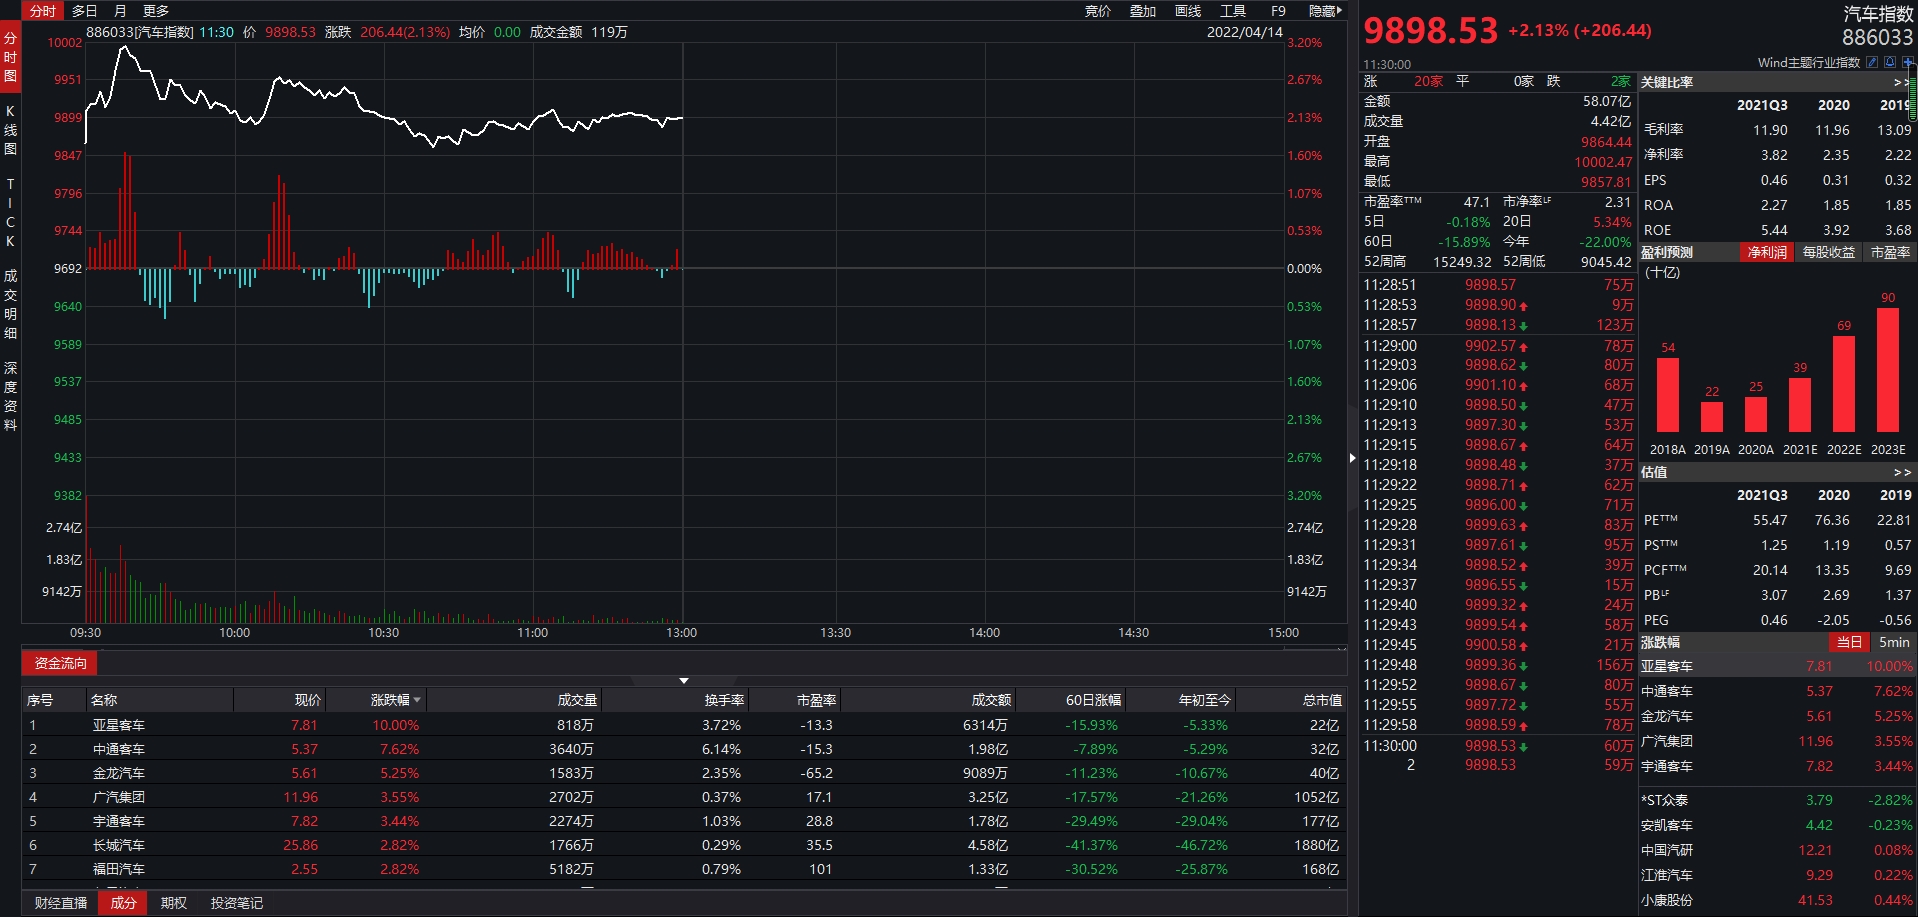Toggle 涨跌幅 ranking to 5min
The height and width of the screenshot is (917, 1918).
pyautogui.click(x=1893, y=642)
